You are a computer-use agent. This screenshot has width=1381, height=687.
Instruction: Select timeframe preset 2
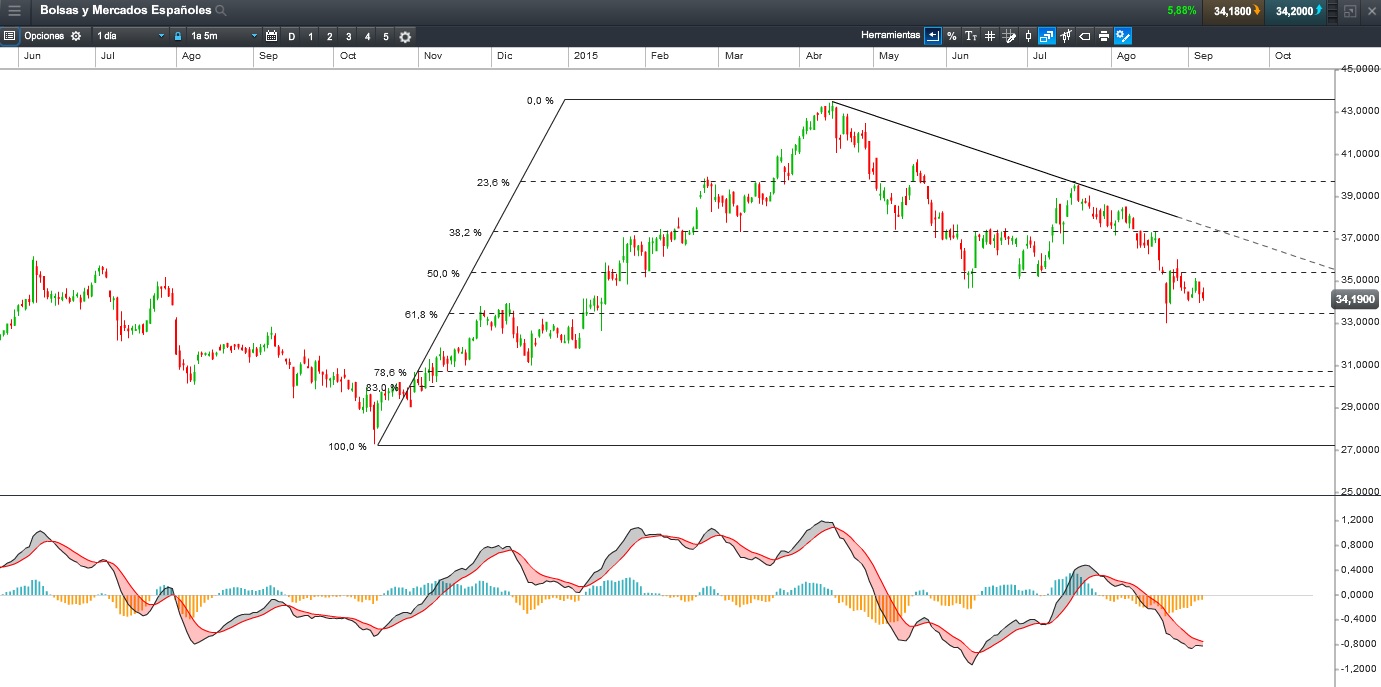pos(329,36)
